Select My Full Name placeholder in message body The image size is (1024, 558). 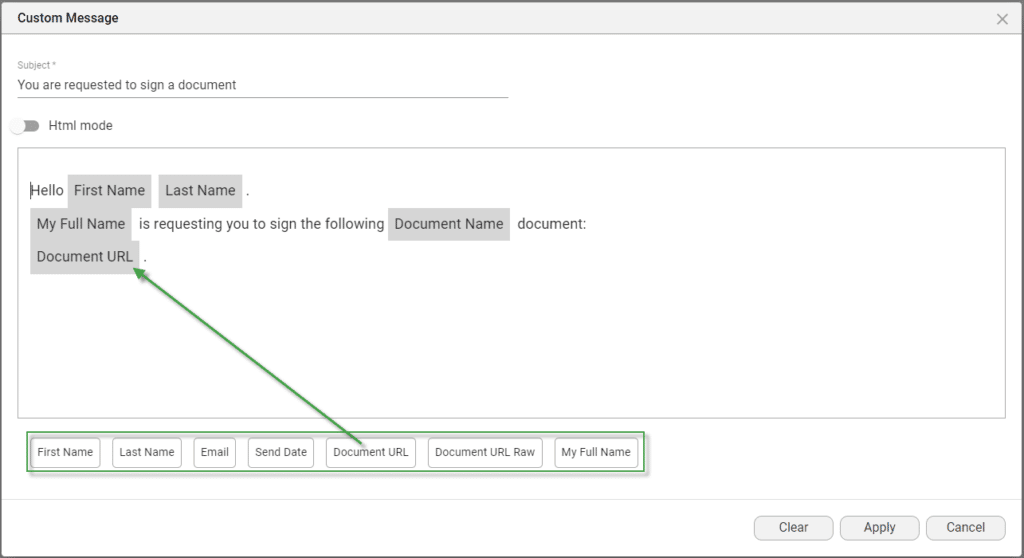click(81, 224)
